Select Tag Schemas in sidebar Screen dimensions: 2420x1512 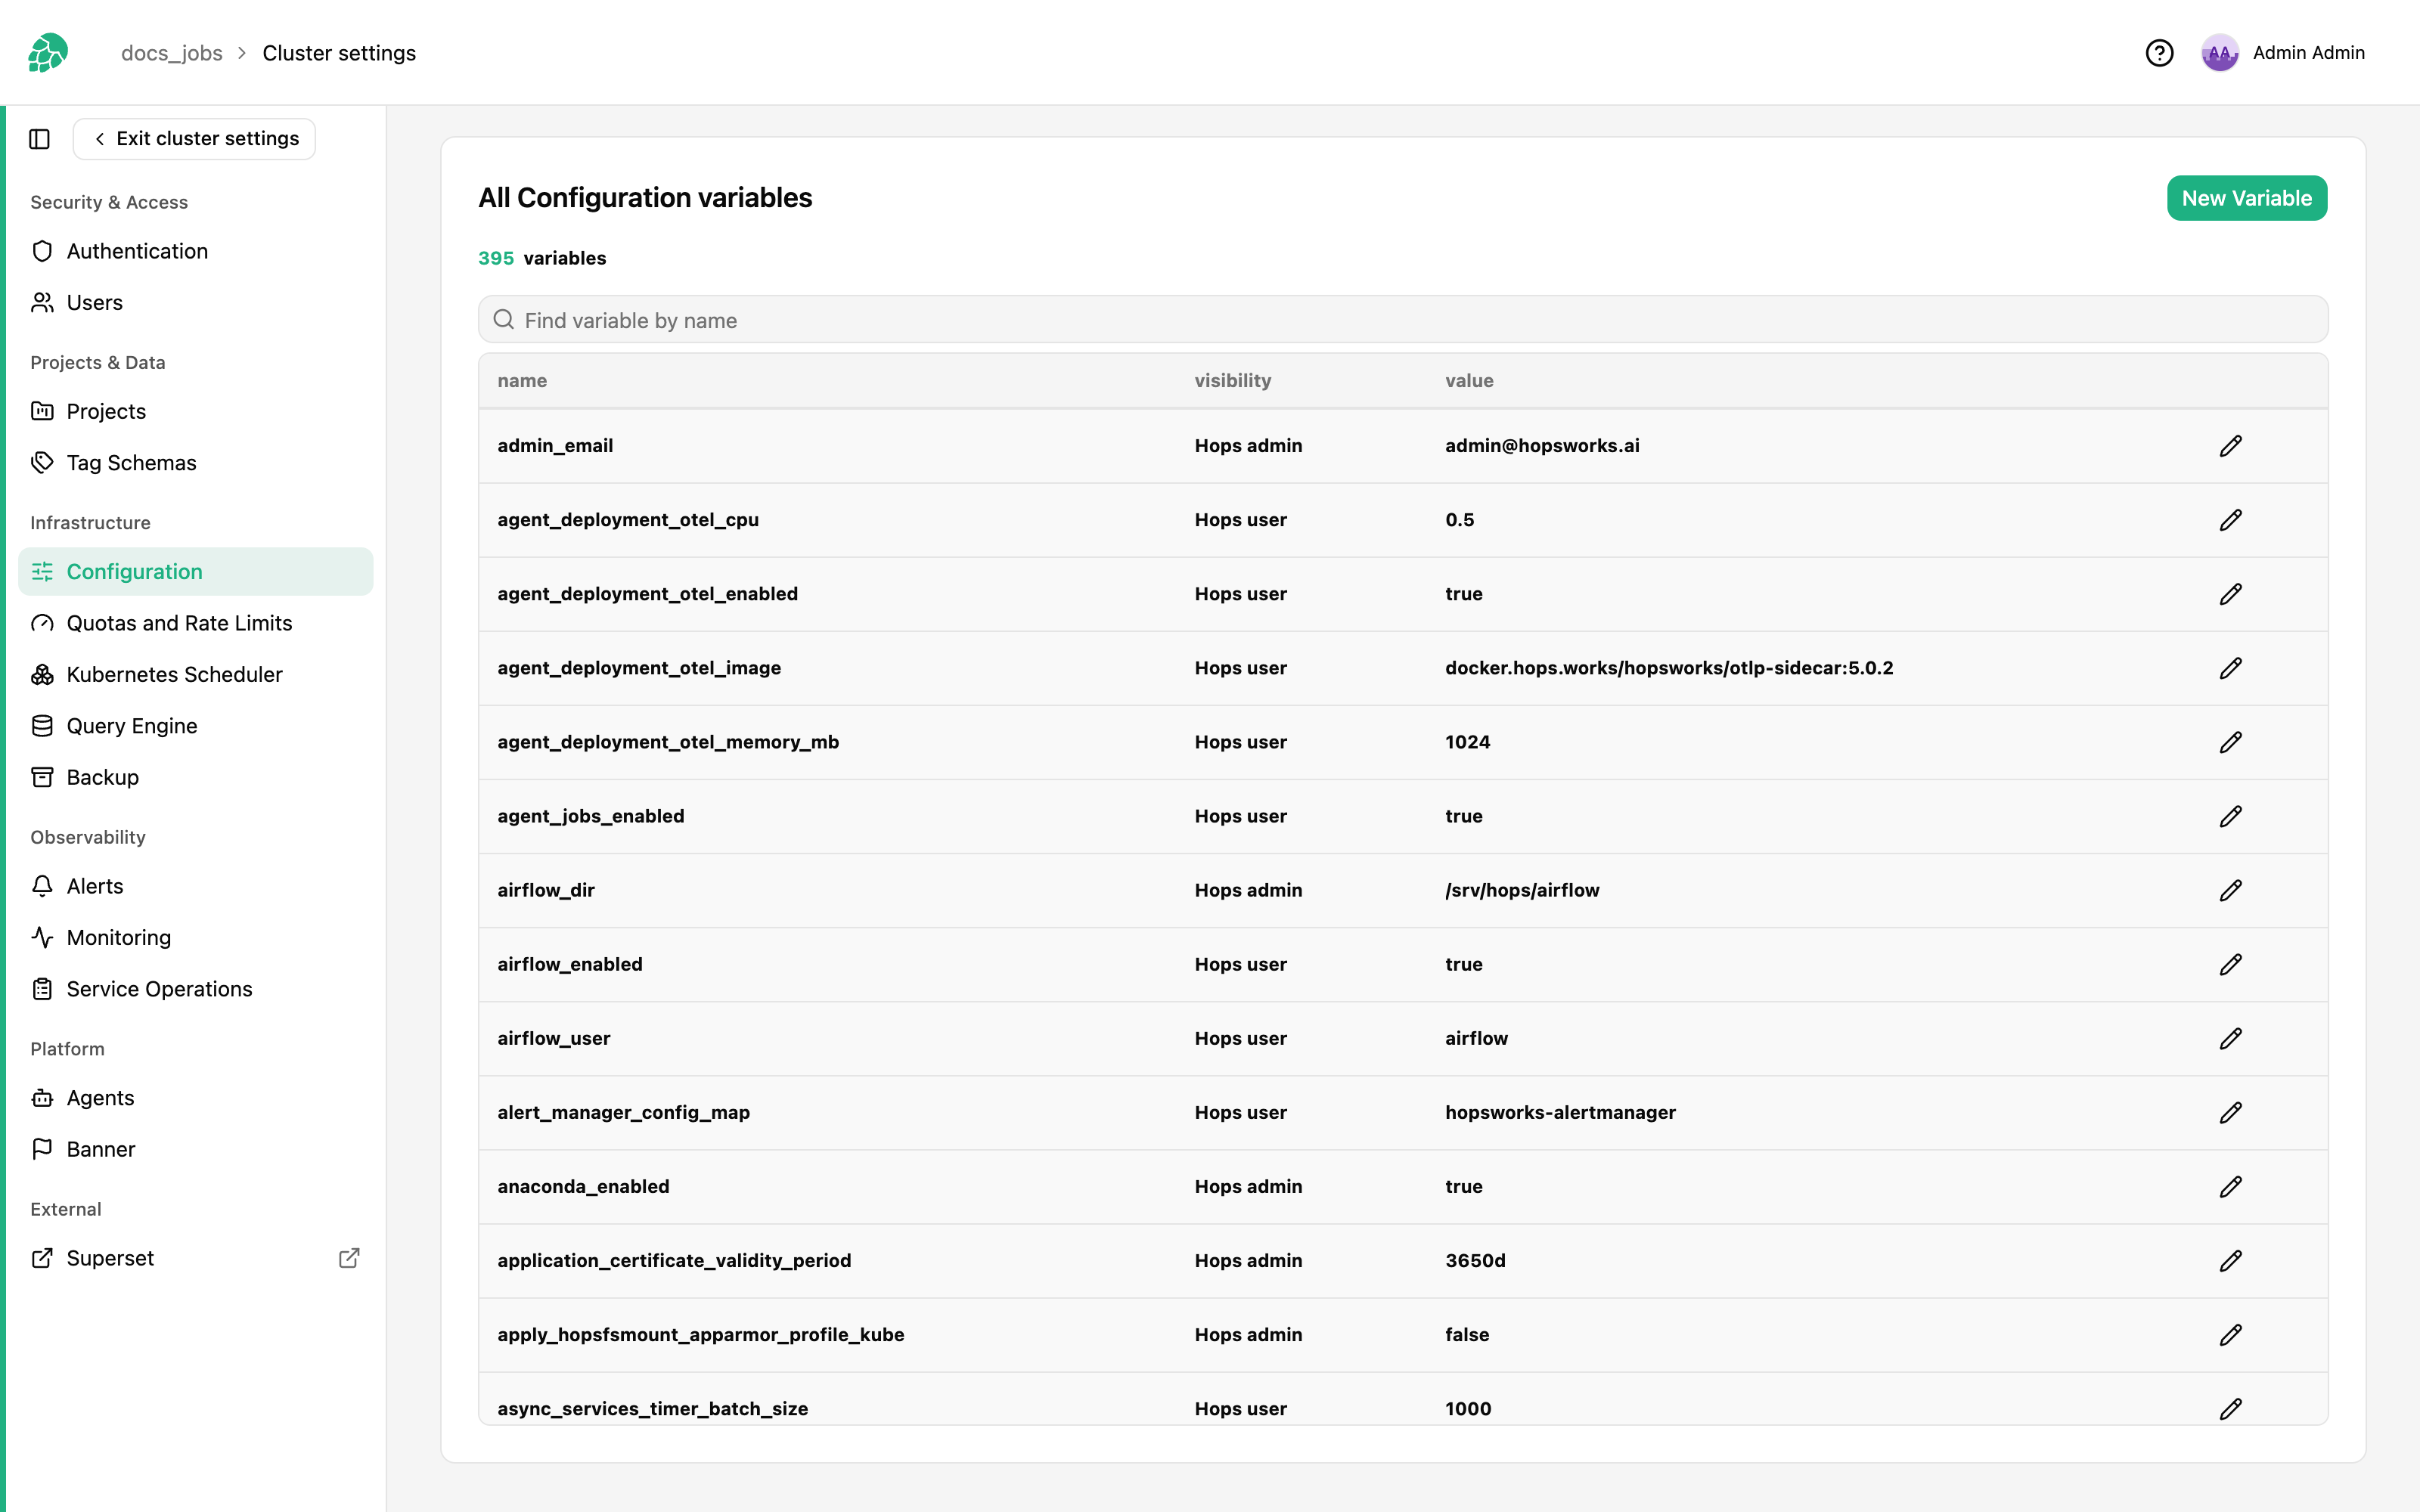(x=196, y=462)
